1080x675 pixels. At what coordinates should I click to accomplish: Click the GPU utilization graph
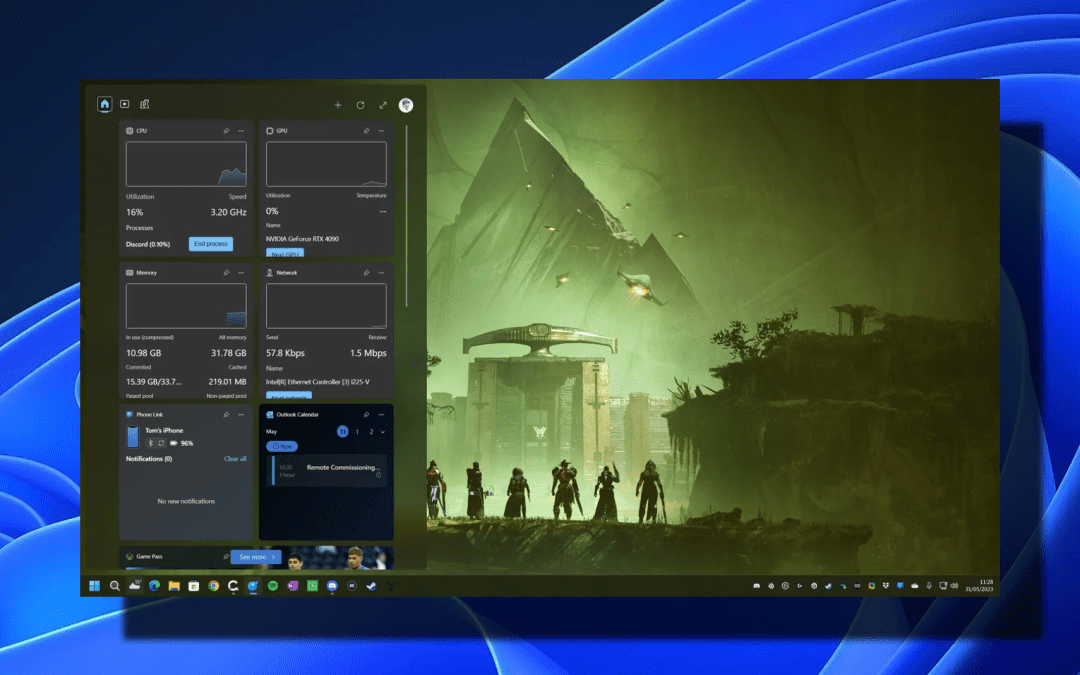click(x=326, y=164)
